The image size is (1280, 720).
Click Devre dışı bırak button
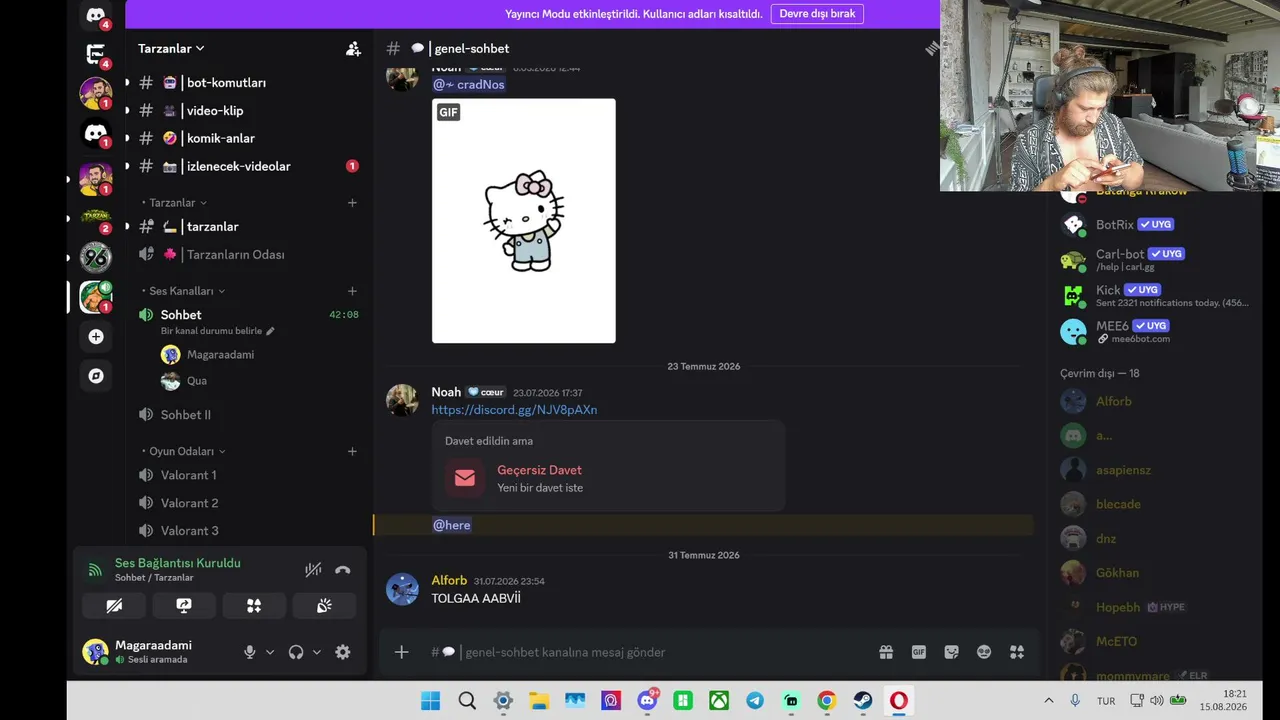pyautogui.click(x=817, y=14)
